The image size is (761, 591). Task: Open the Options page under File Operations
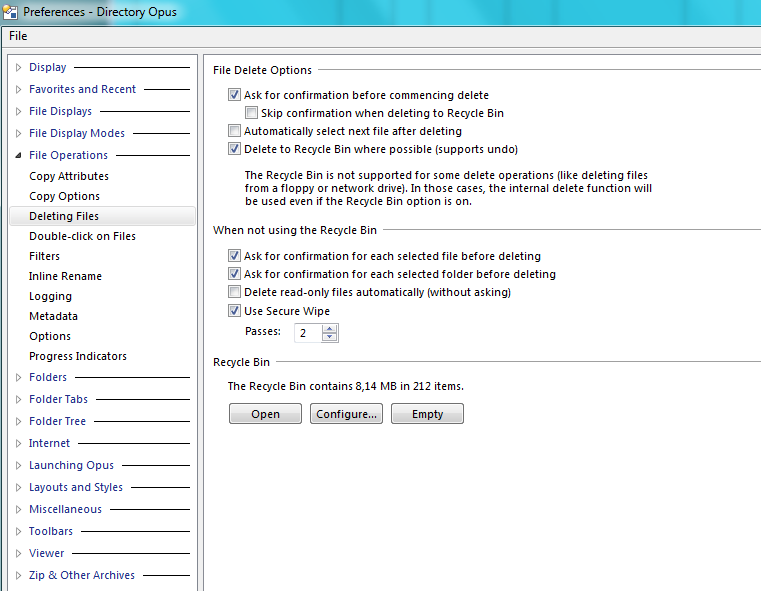(50, 336)
